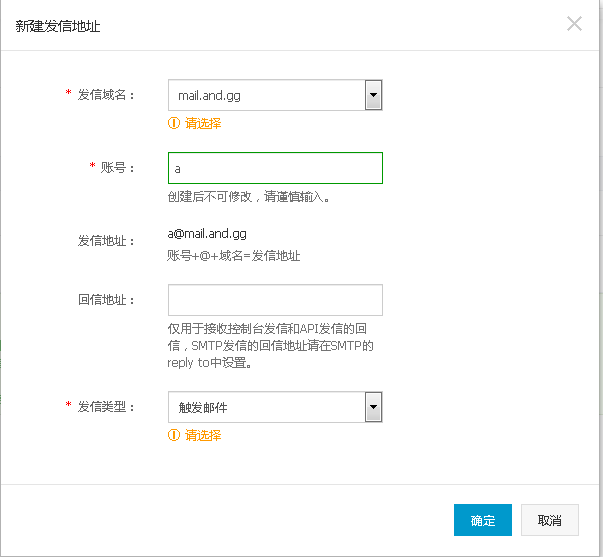603x557 pixels.
Task: Click the 账号 field label
Action: [x=119, y=167]
